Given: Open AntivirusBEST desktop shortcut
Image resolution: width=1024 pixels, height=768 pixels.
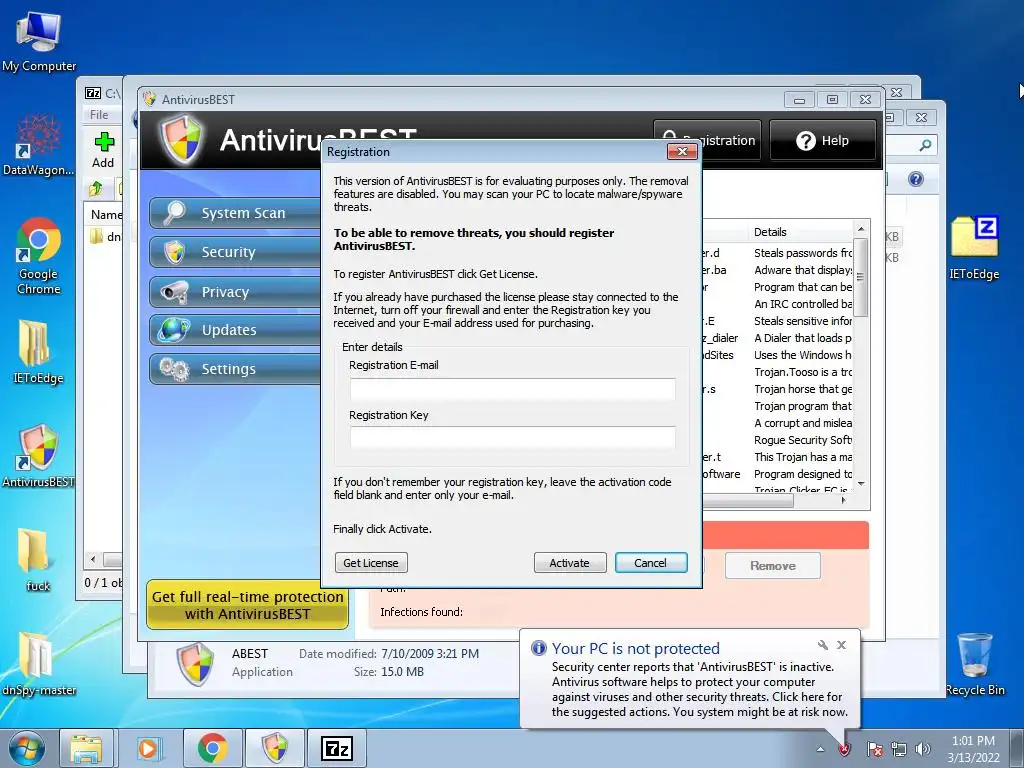Looking at the screenshot, I should tap(39, 455).
